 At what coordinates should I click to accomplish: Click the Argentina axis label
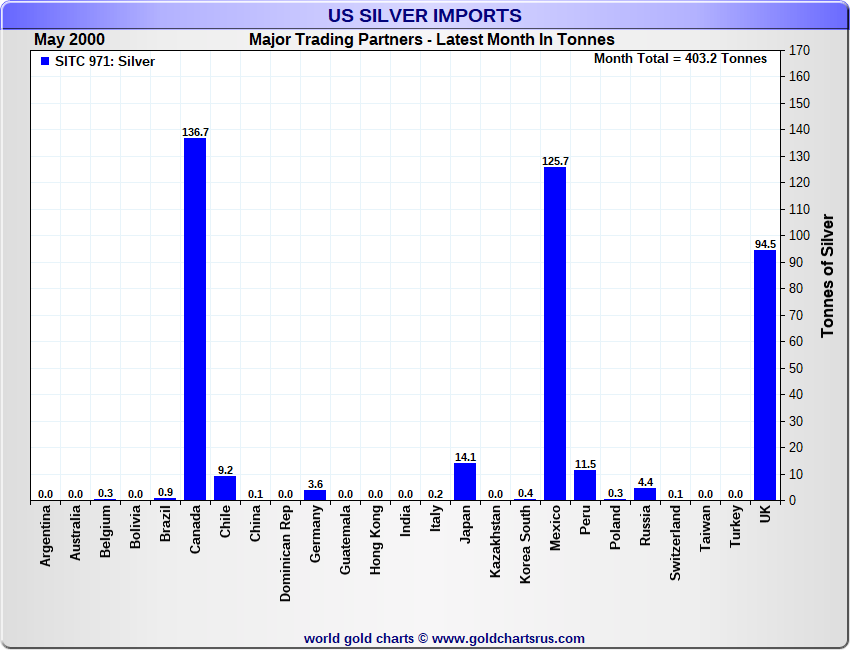click(x=45, y=536)
